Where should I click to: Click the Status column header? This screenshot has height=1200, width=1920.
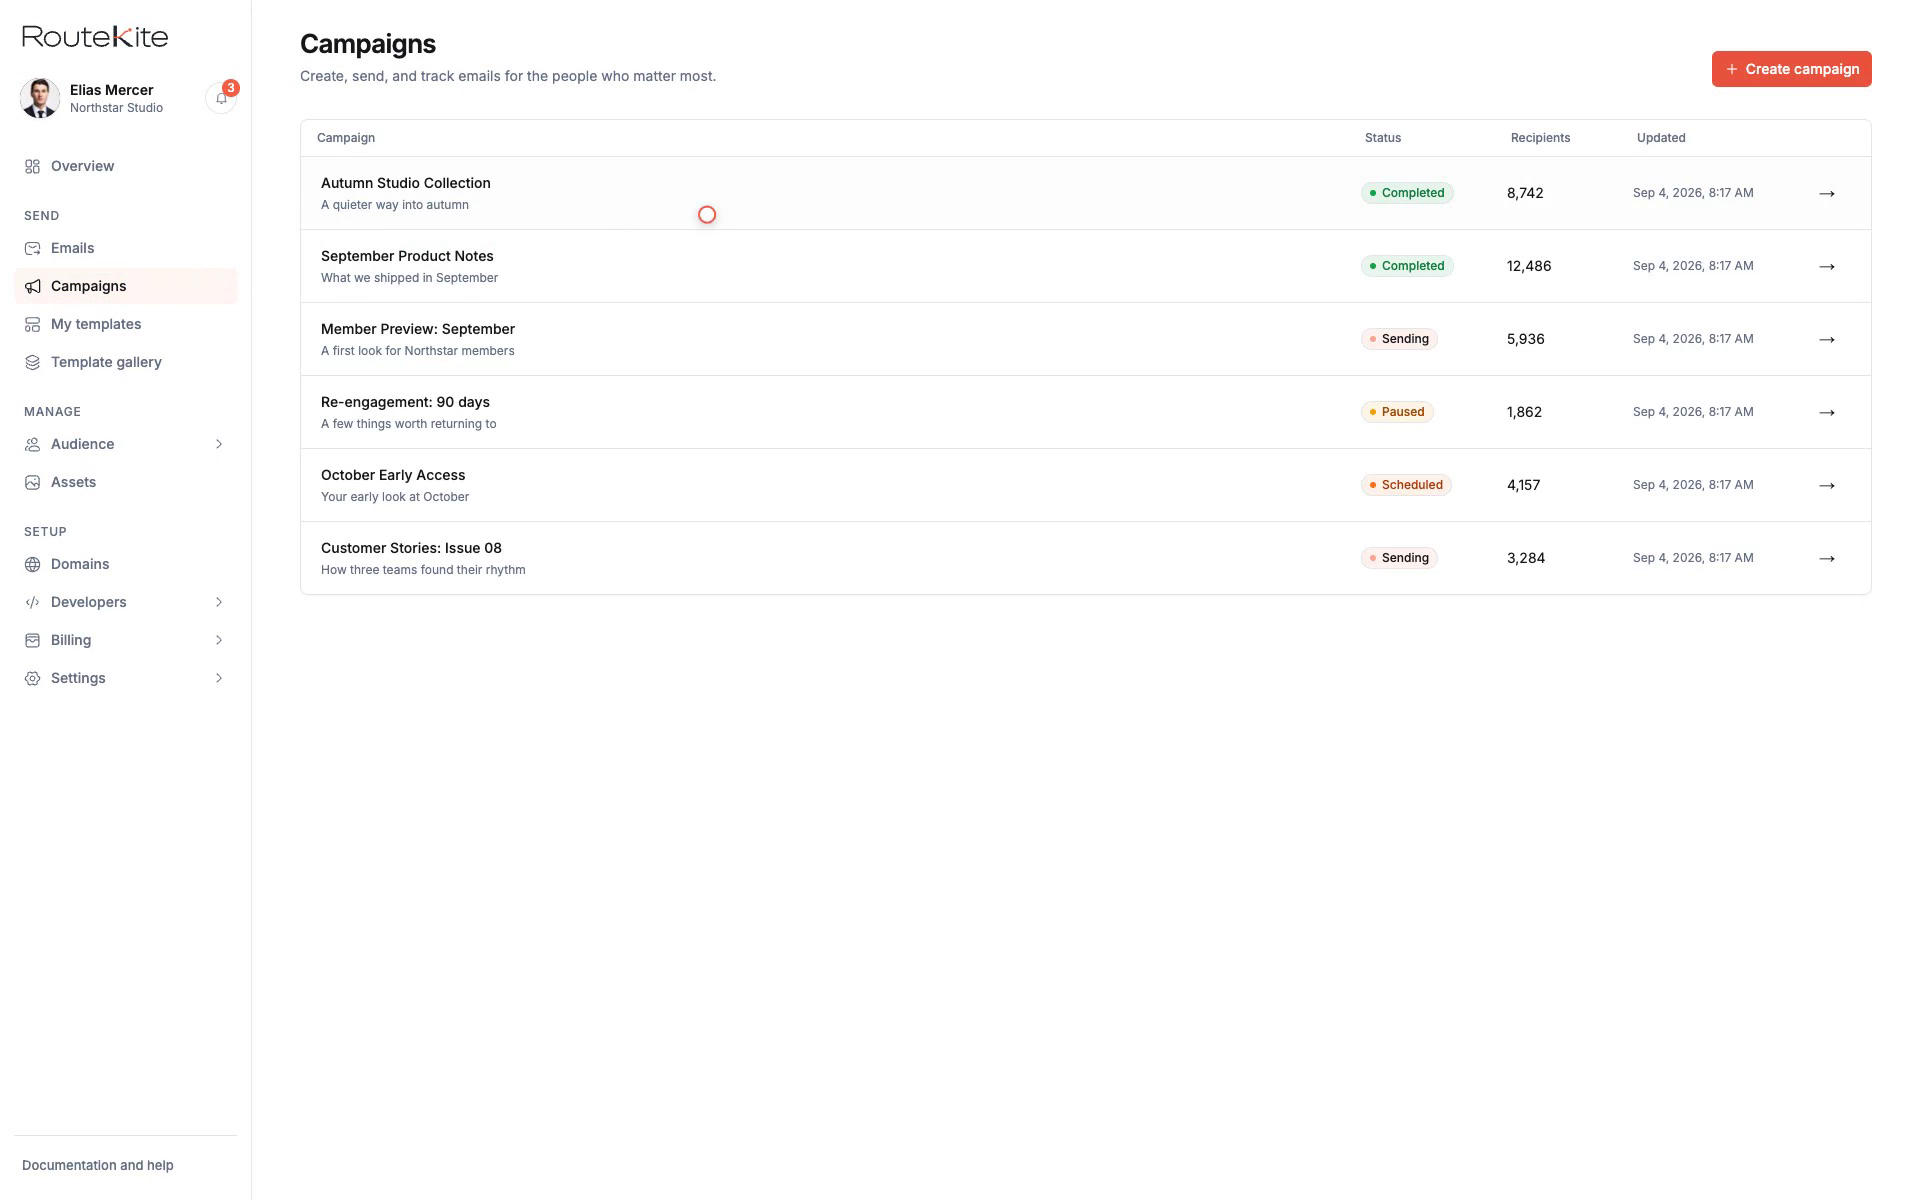pyautogui.click(x=1383, y=138)
